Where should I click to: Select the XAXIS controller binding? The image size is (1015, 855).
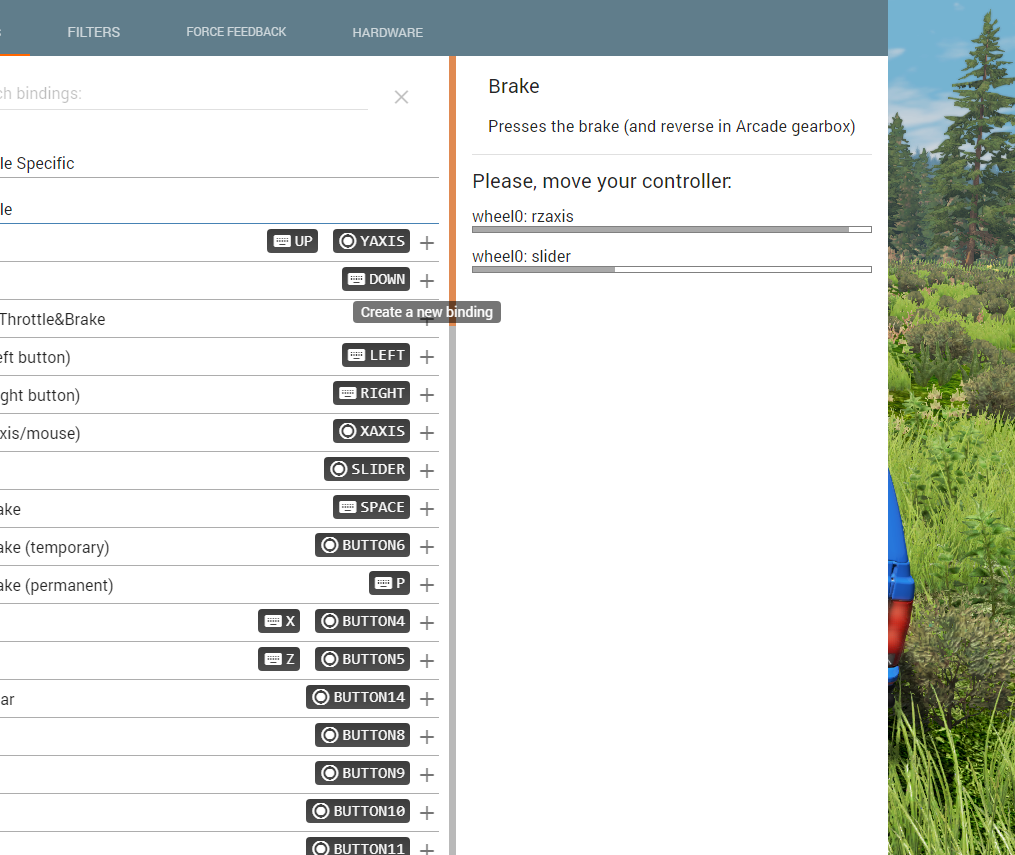click(x=372, y=431)
